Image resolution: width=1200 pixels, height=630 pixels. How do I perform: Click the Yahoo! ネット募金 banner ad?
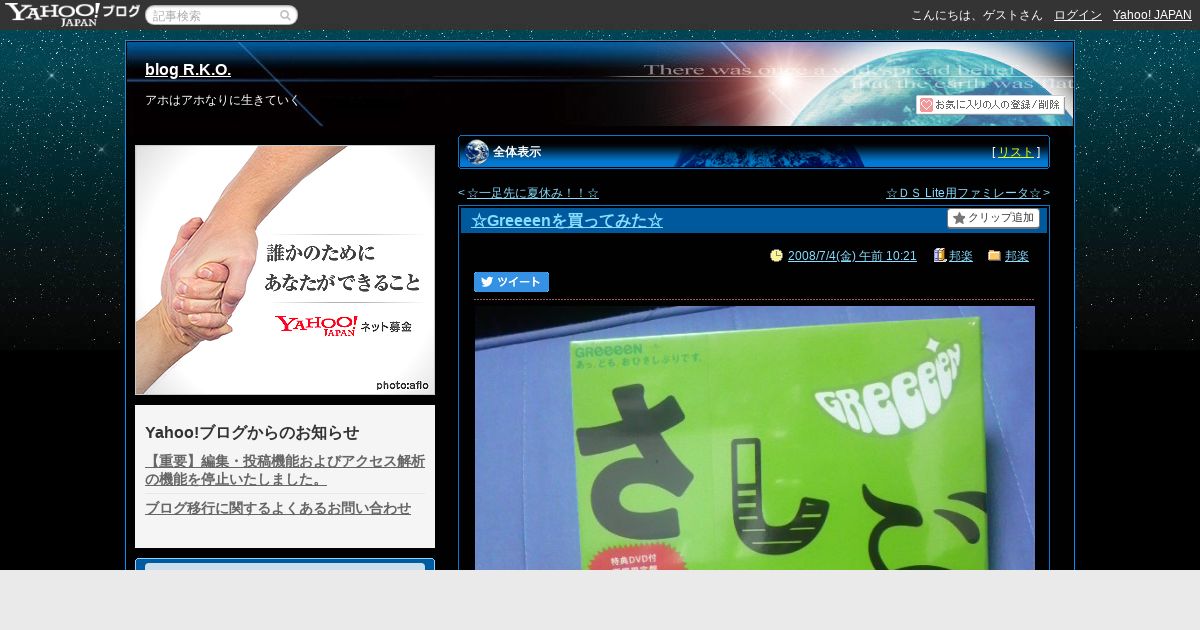coord(285,270)
